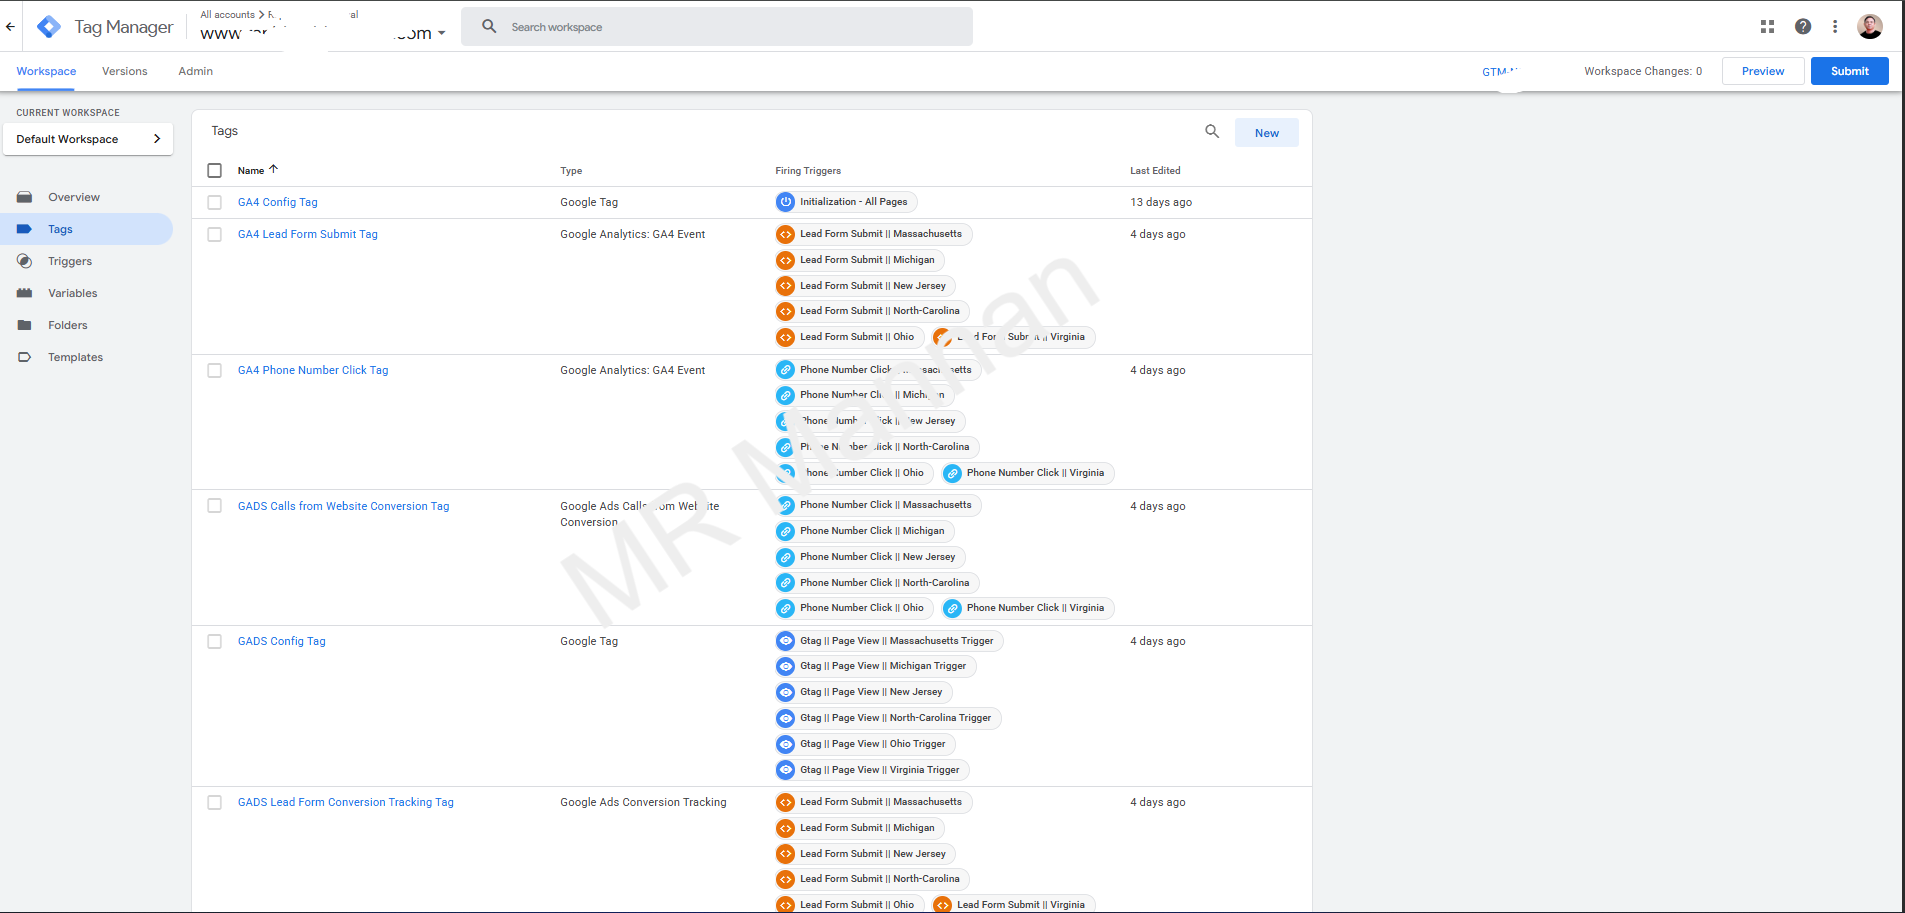
Task: Open Variables in the sidebar
Action: click(x=72, y=293)
